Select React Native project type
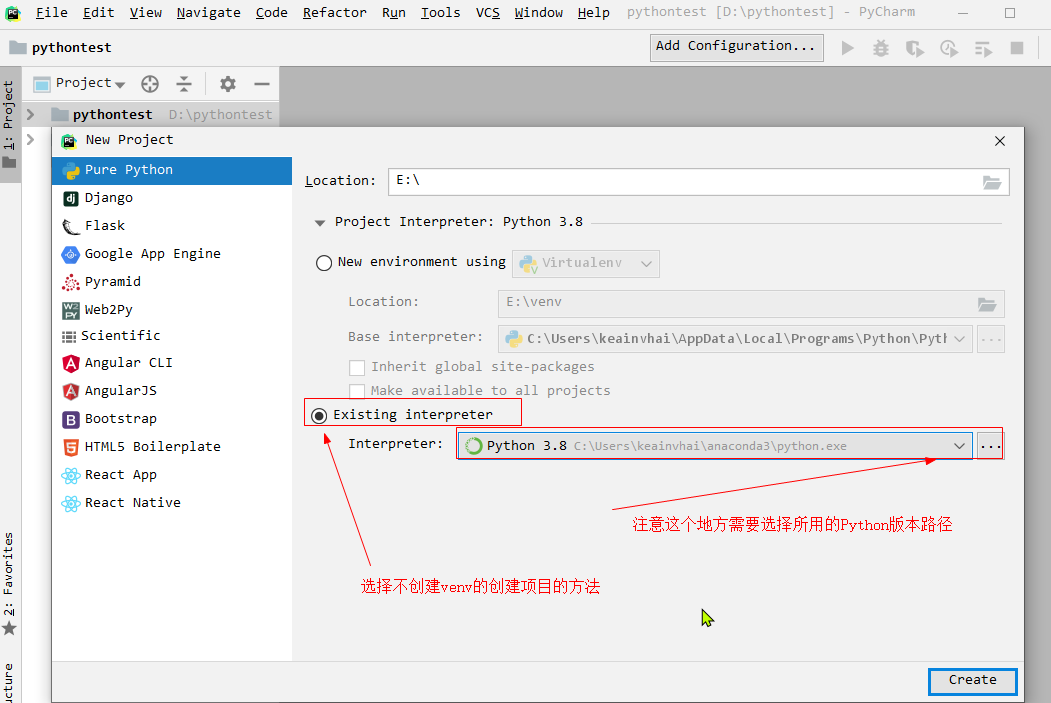This screenshot has width=1051, height=703. 172,503
